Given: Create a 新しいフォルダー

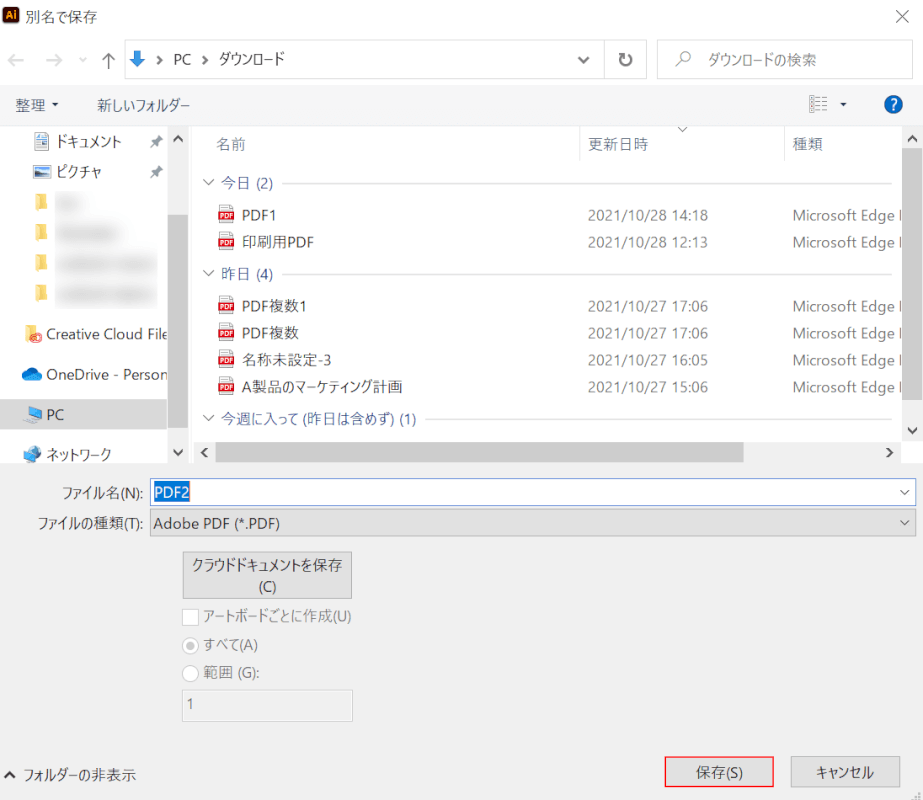Looking at the screenshot, I should pyautogui.click(x=143, y=105).
